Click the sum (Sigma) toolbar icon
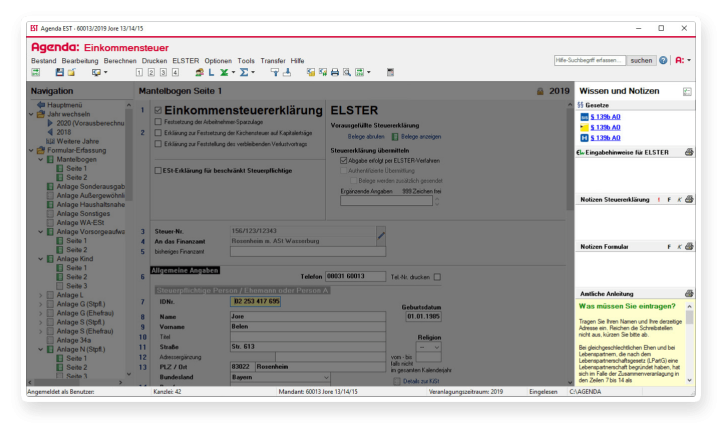This screenshot has width=728, height=434. click(x=243, y=73)
